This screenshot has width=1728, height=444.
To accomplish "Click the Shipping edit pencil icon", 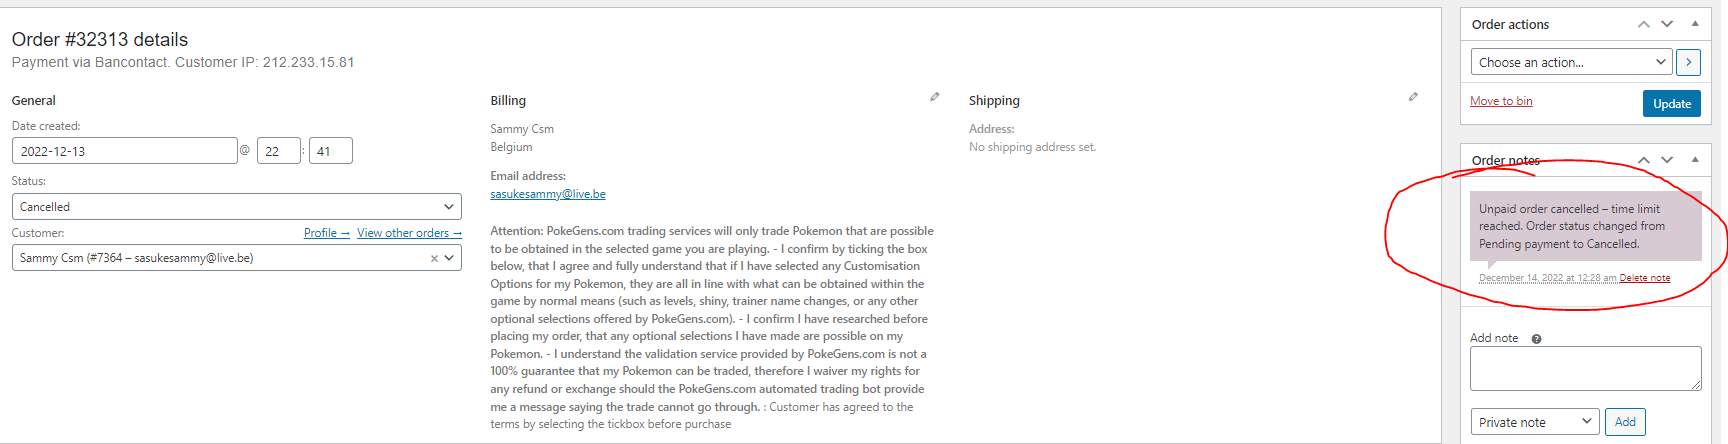I will click(x=1413, y=97).
